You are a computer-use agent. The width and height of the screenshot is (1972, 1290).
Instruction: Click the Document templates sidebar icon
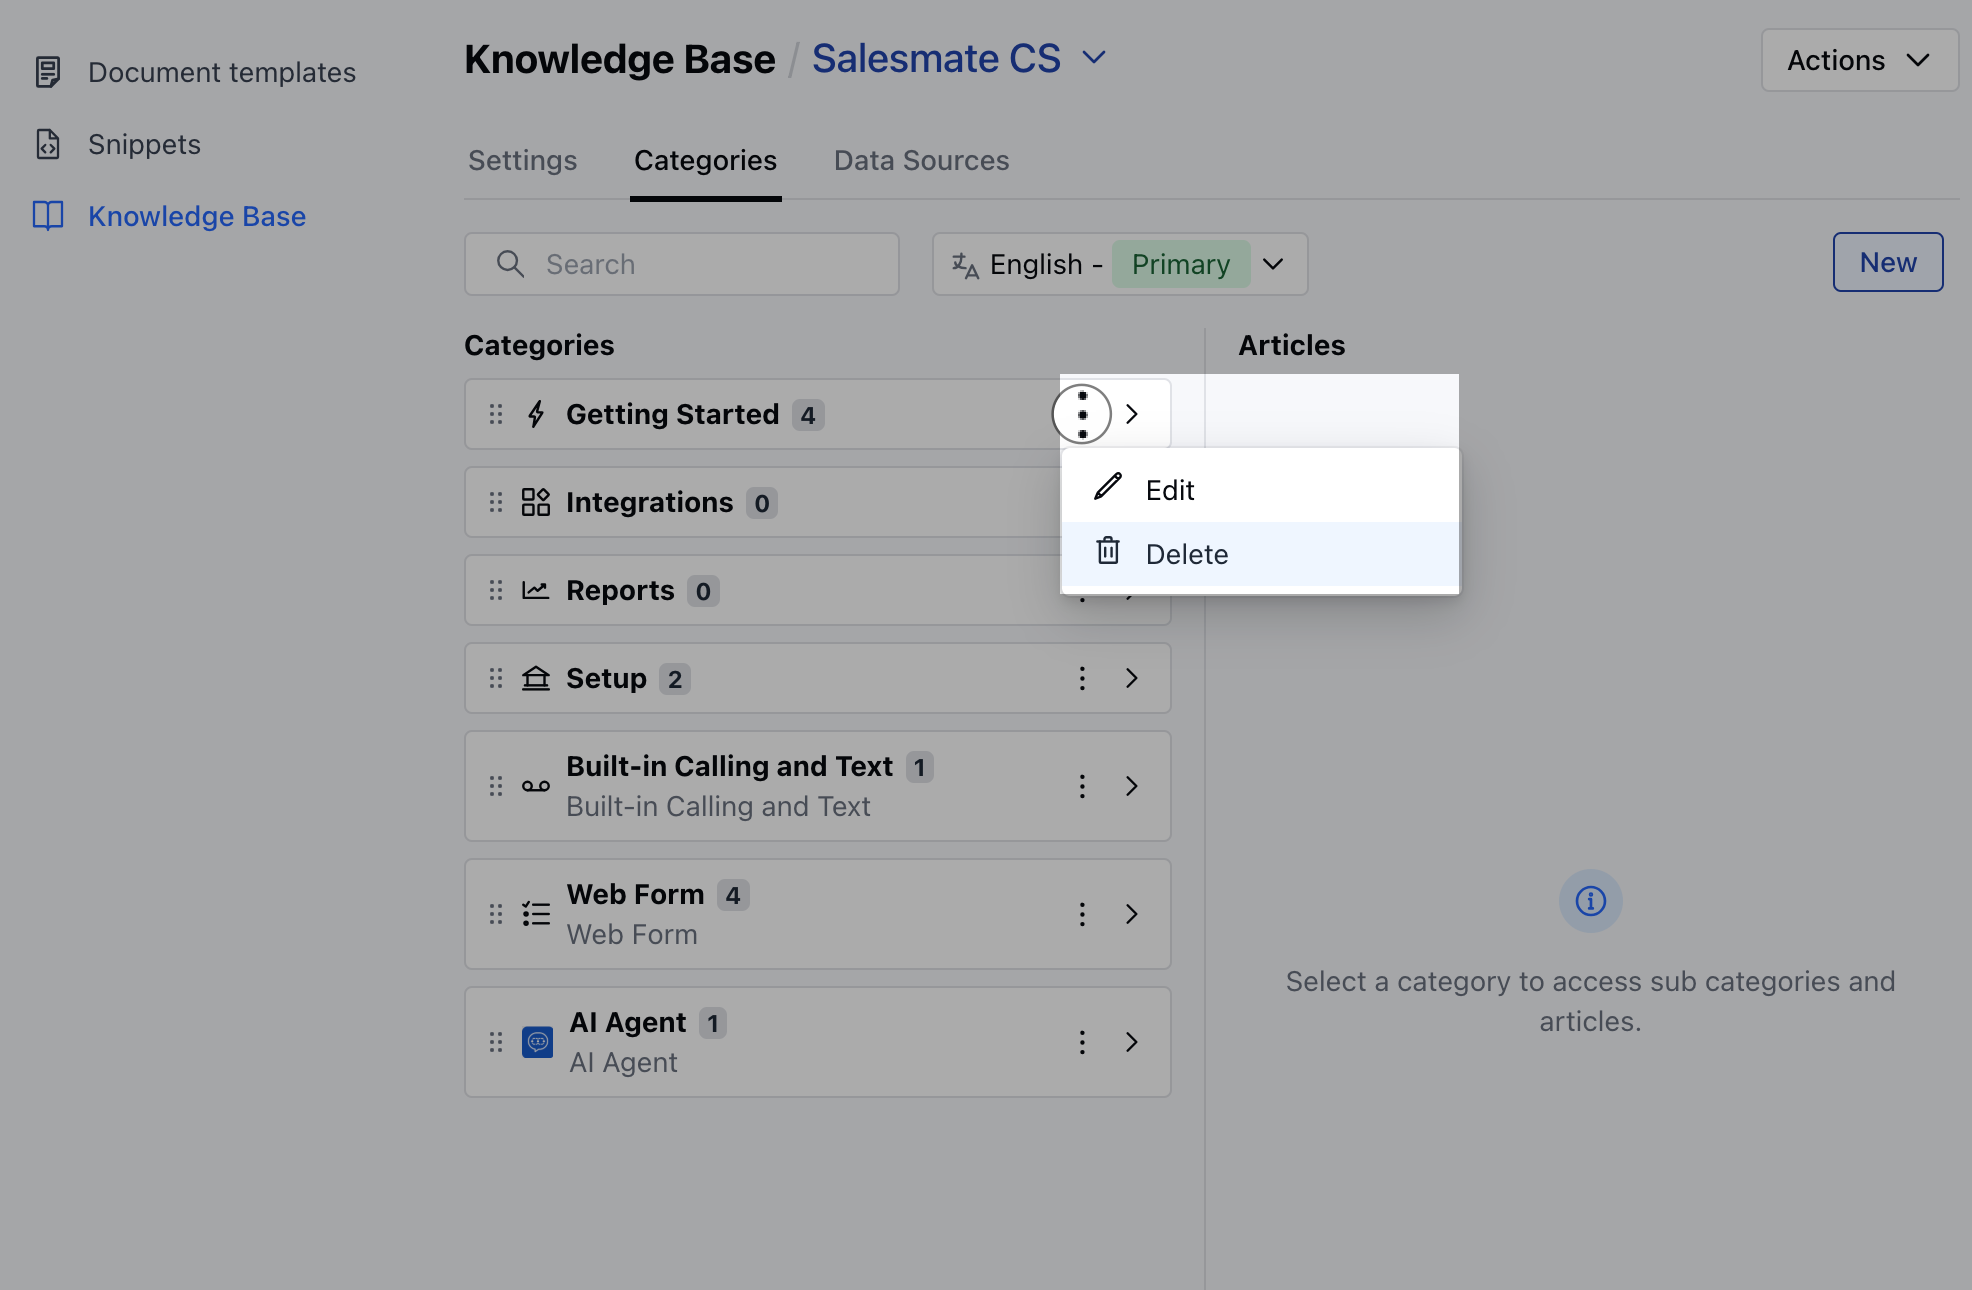pos(48,72)
